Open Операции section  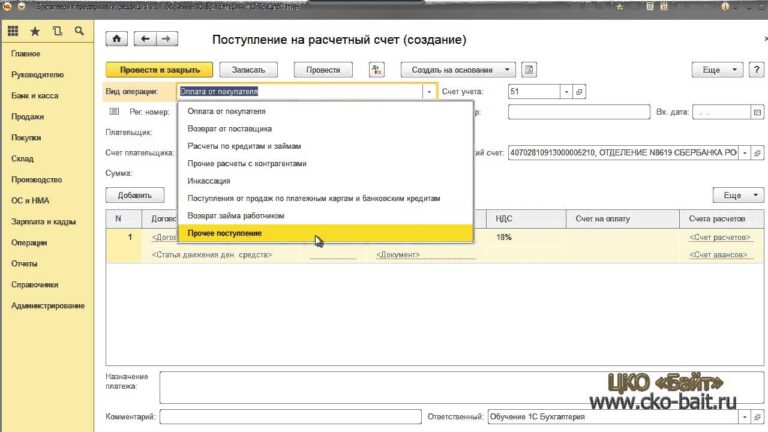pos(29,242)
